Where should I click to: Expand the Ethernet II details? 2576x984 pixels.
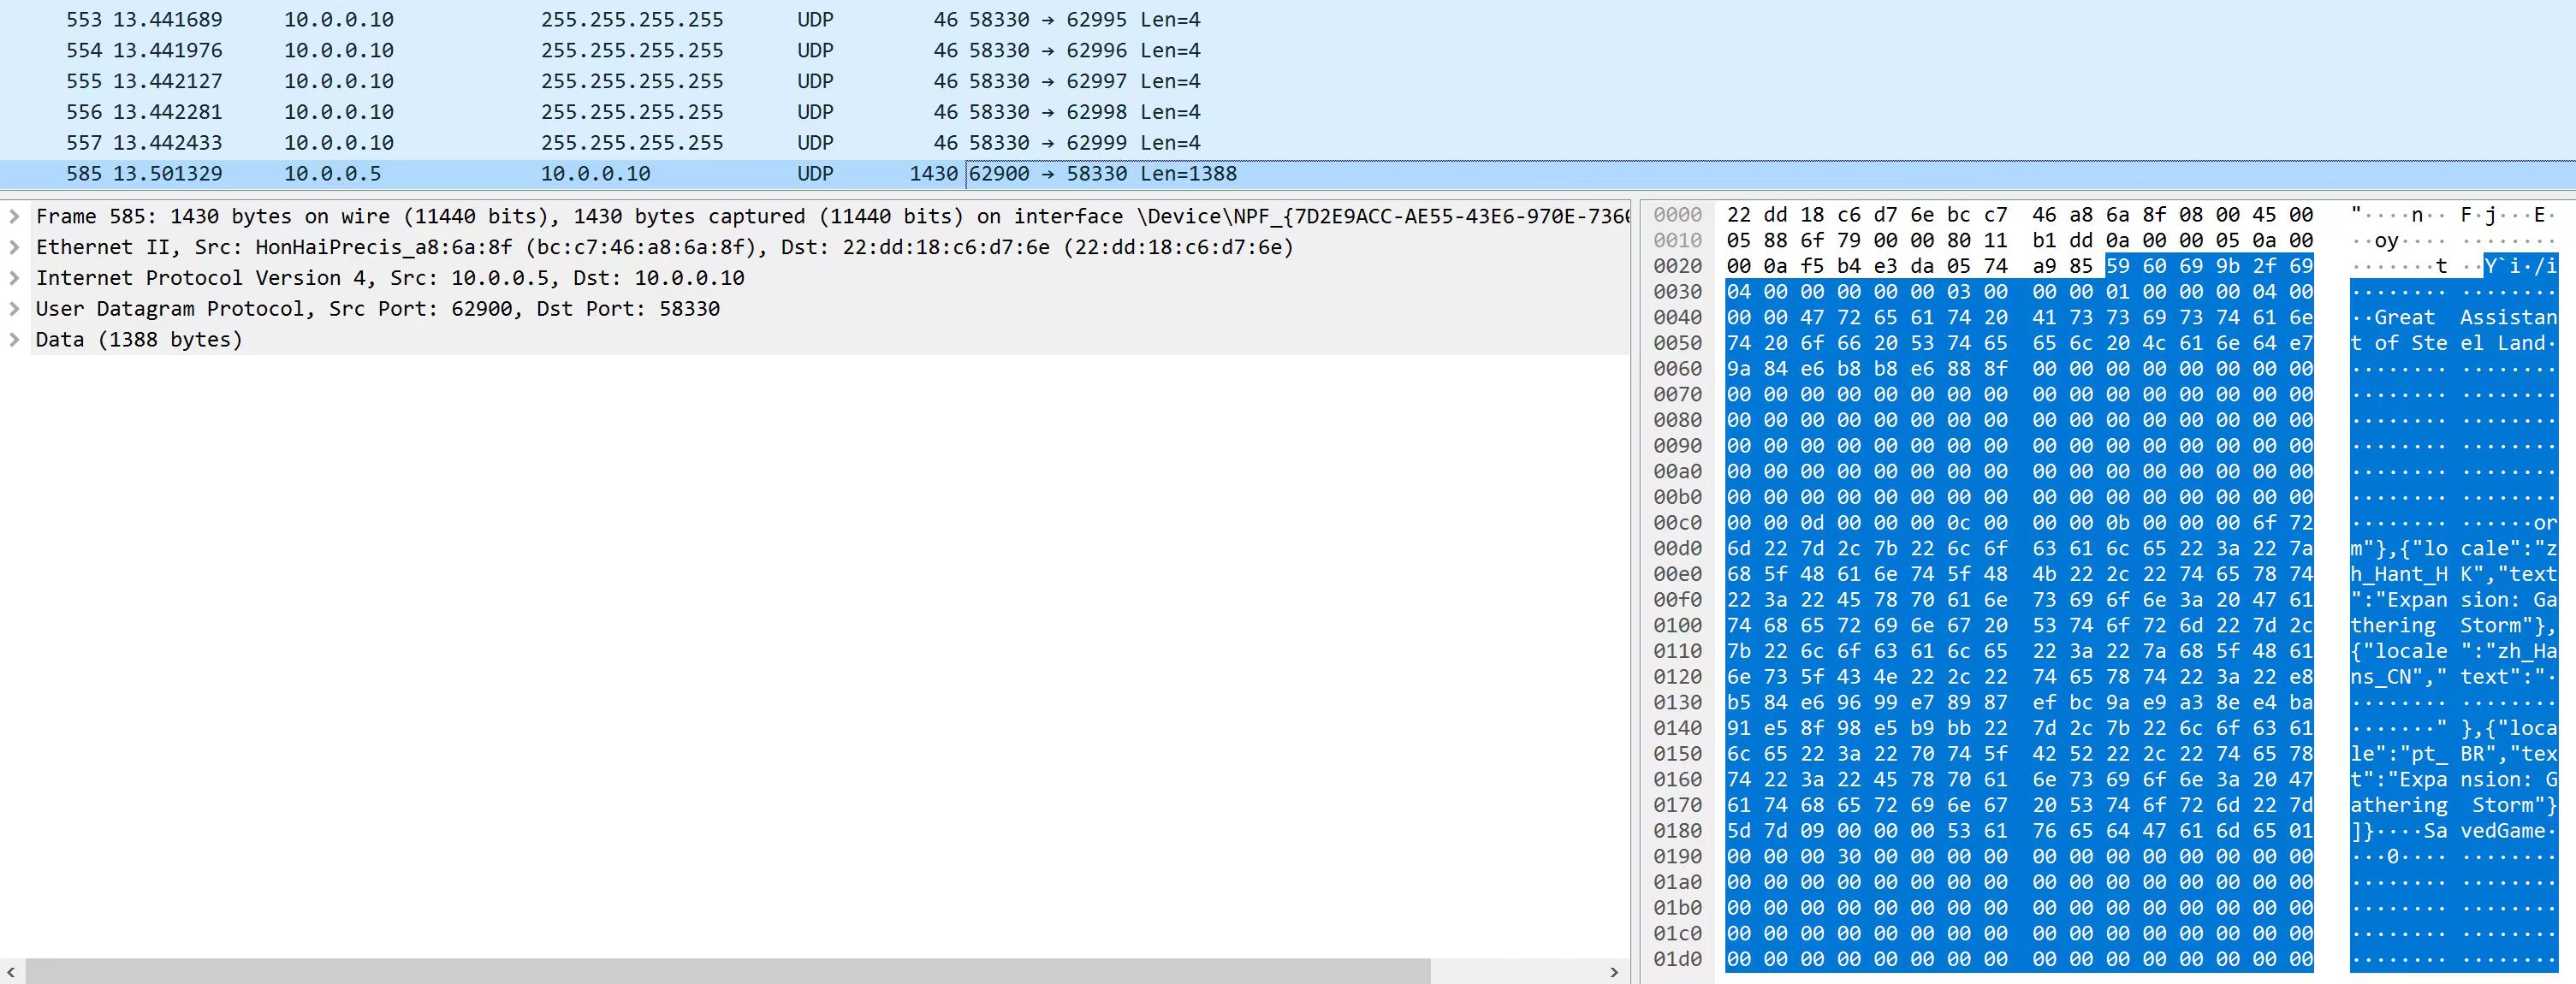tap(14, 247)
